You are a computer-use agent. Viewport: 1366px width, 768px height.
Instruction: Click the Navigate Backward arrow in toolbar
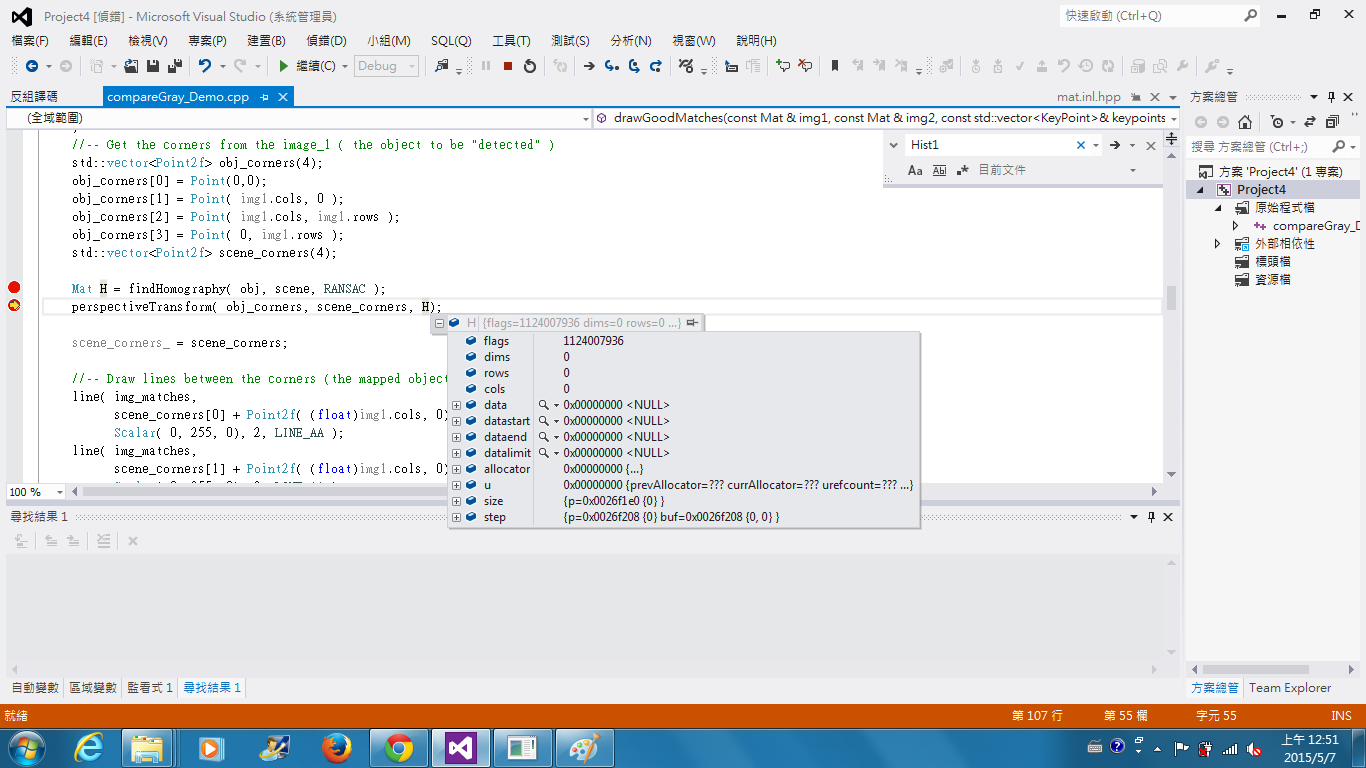32,66
